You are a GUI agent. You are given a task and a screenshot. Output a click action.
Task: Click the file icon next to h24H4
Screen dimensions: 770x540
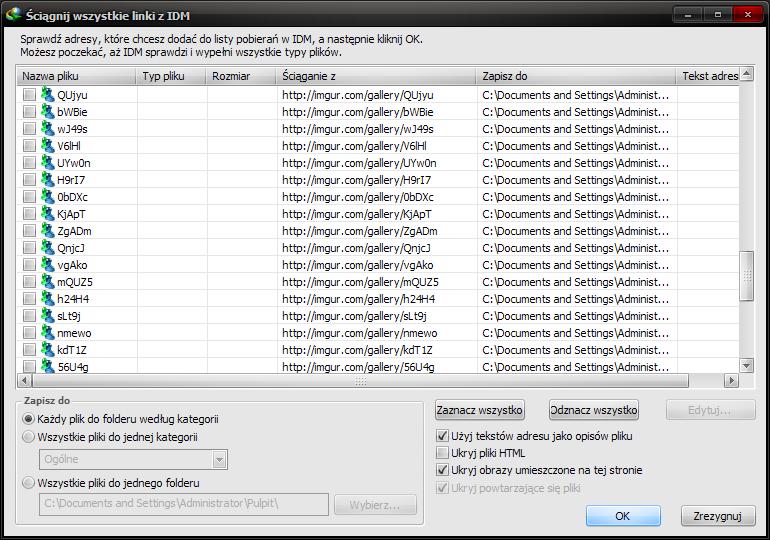pyautogui.click(x=48, y=298)
